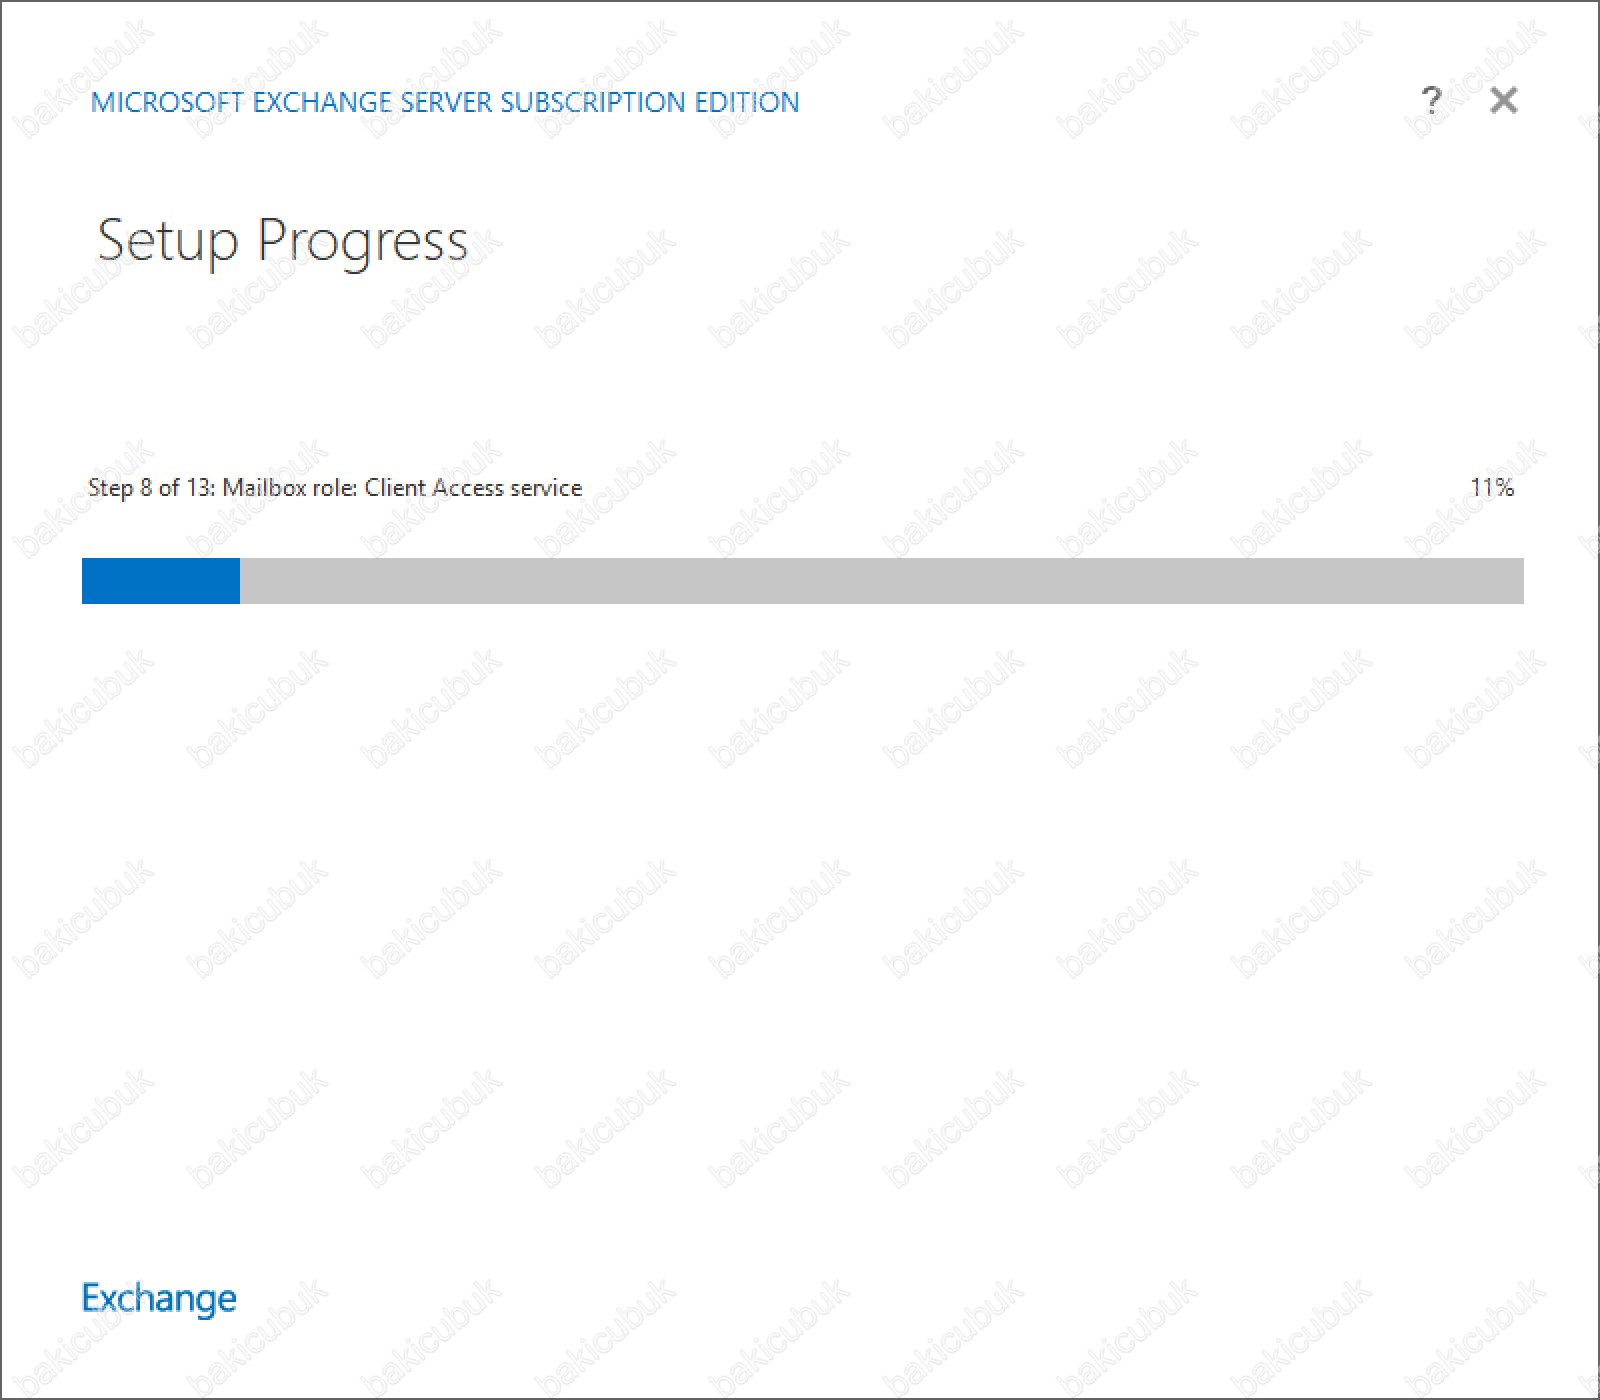Image resolution: width=1600 pixels, height=1400 pixels.
Task: Close the Exchange setup wizard window
Action: (1503, 100)
